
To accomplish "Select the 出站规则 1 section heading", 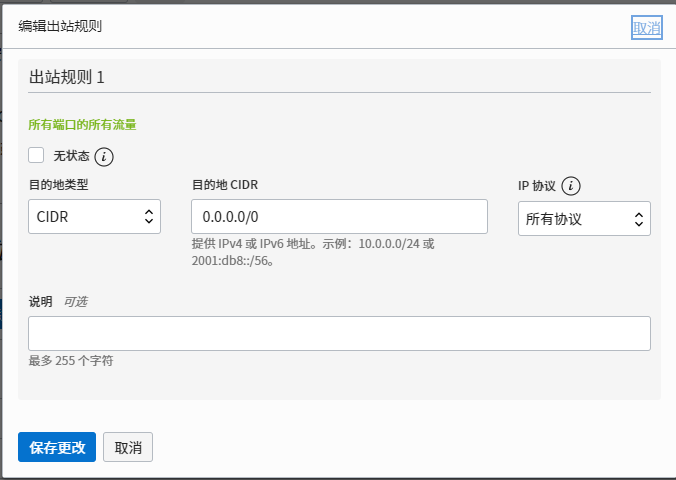I will 67,78.
